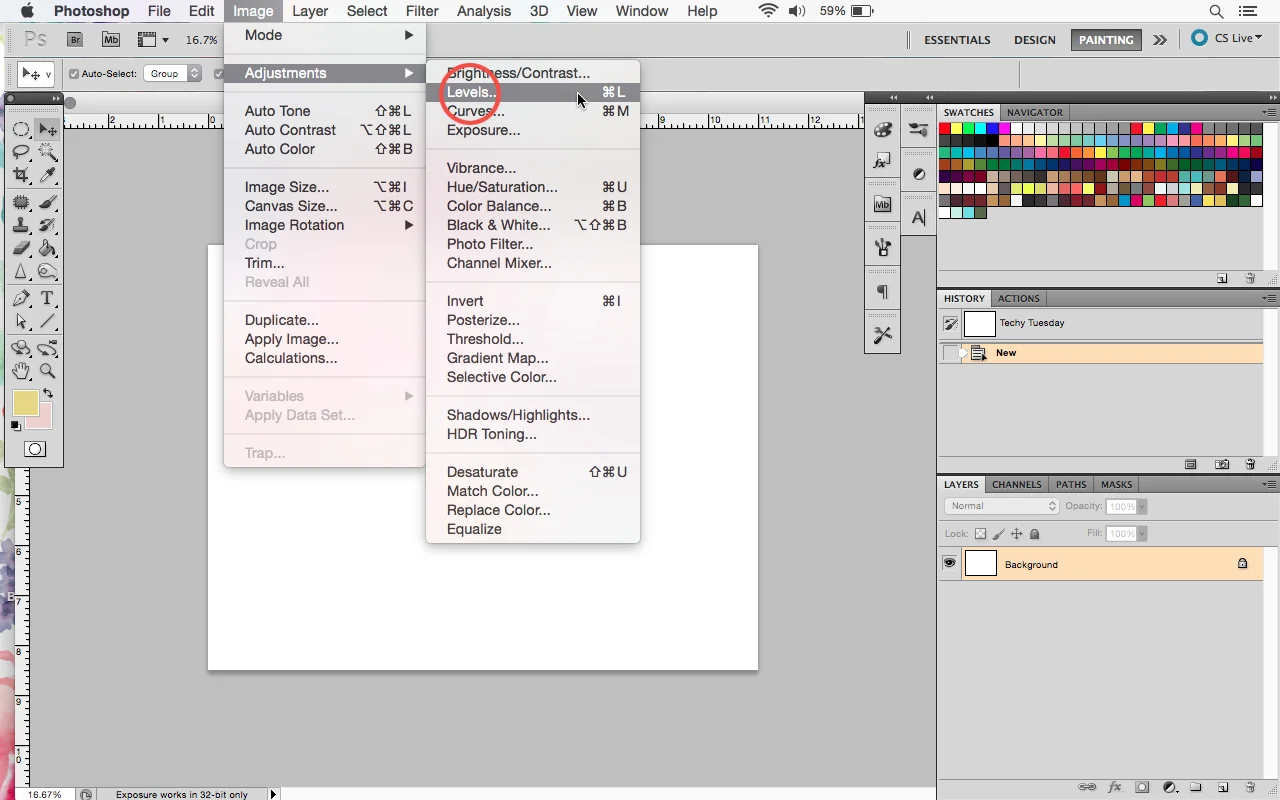Viewport: 1280px width, 800px height.
Task: Create new snapshot in History panel
Action: pos(1222,464)
